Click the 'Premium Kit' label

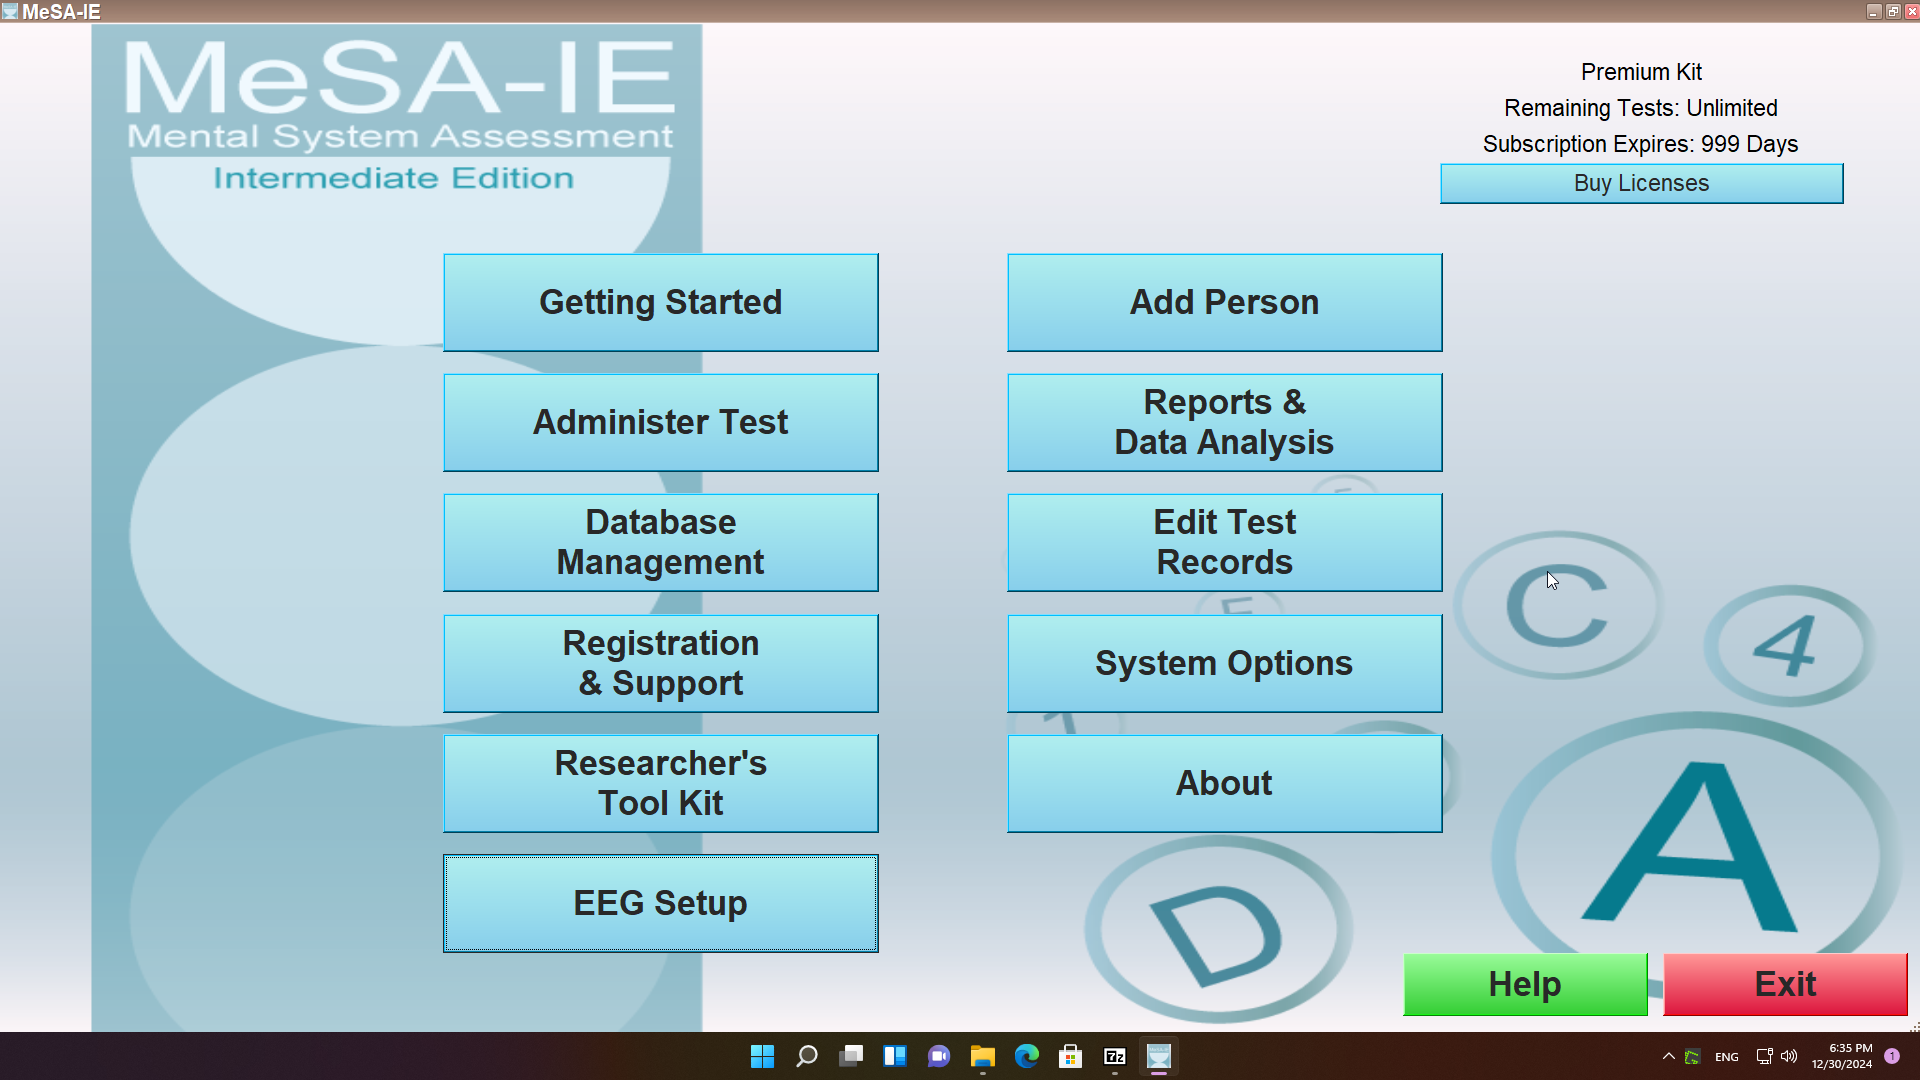click(x=1641, y=72)
